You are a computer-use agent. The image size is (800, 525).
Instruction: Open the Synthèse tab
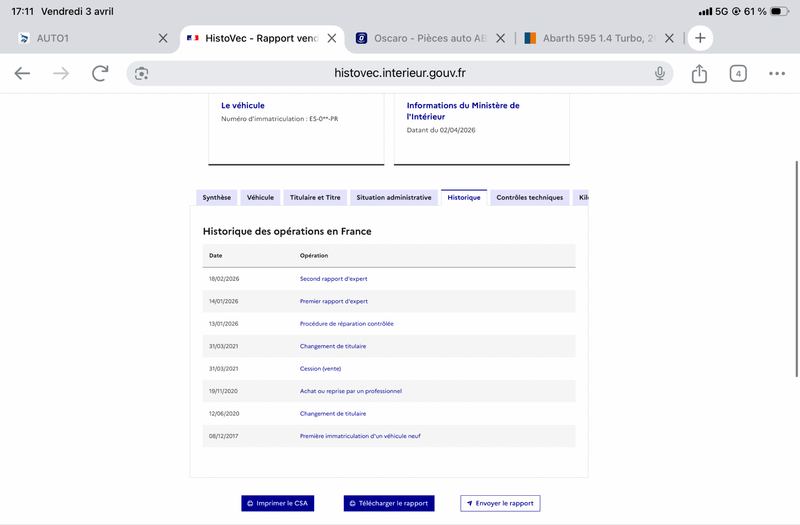216,198
